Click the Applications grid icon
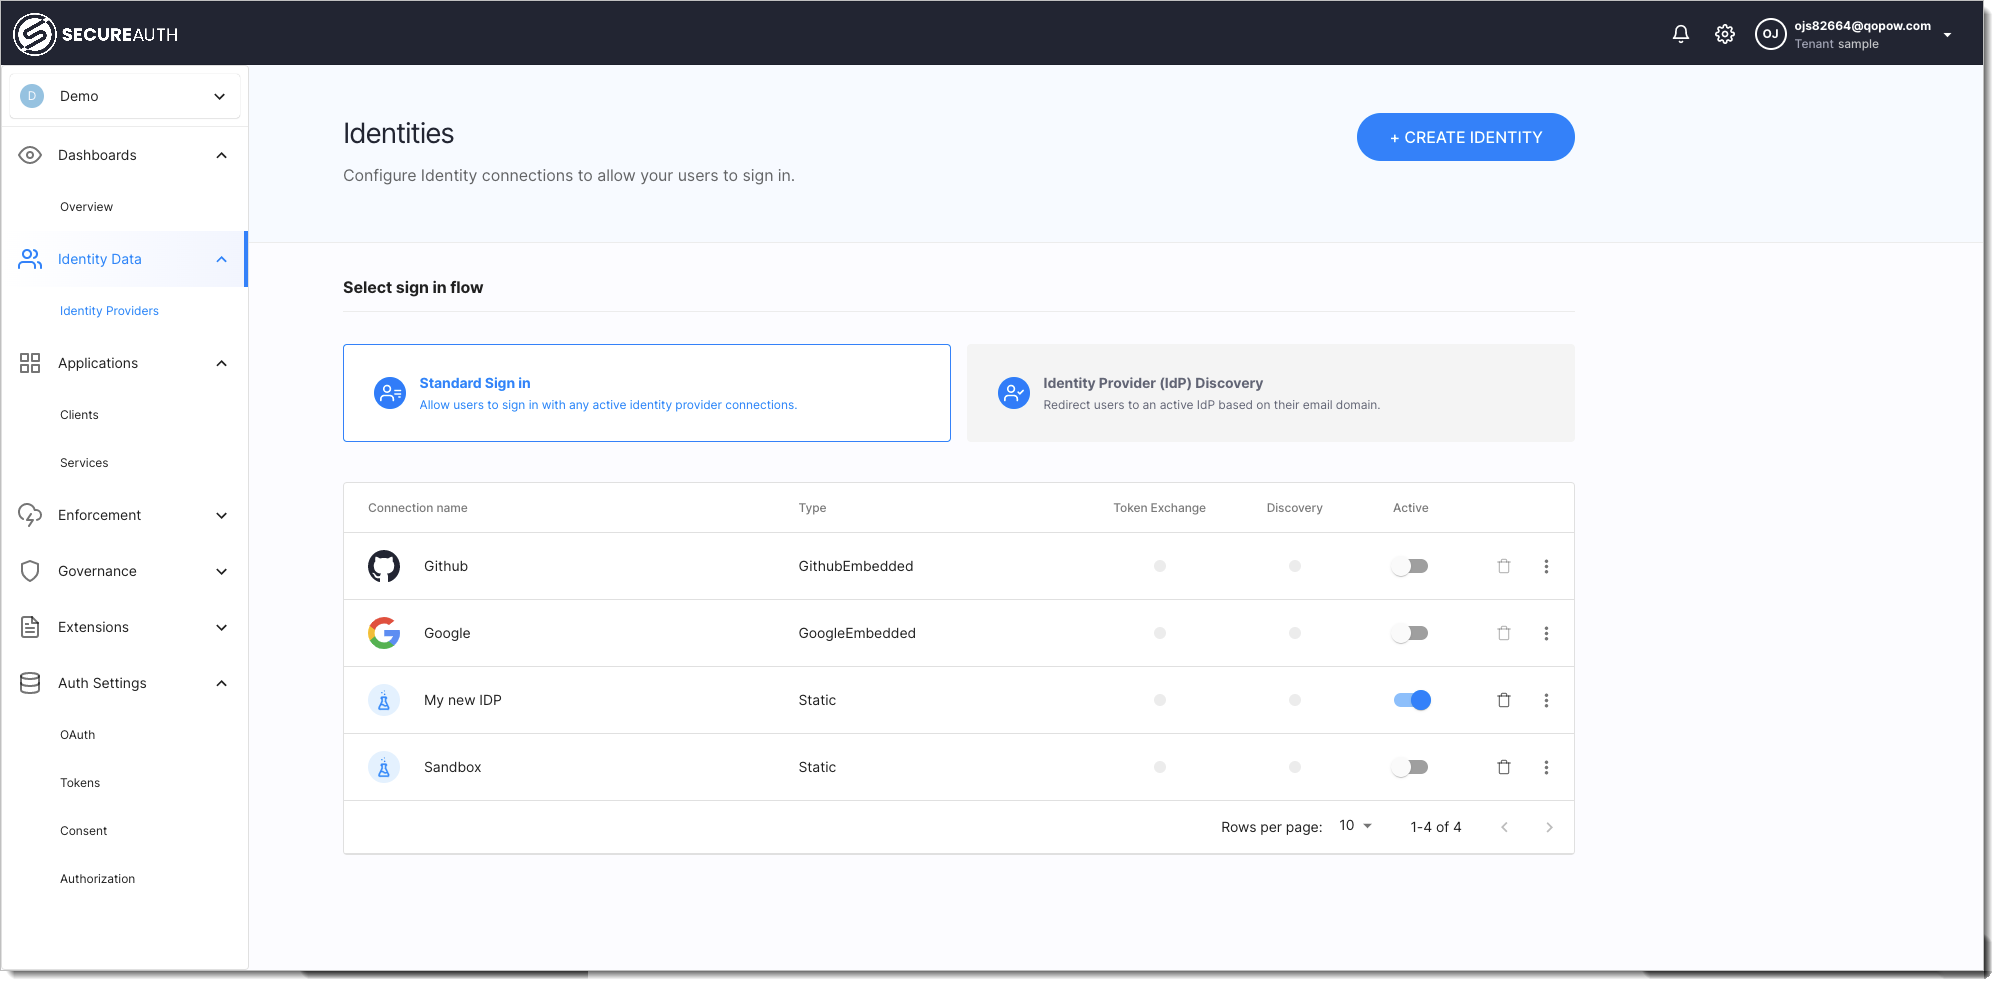The height and width of the screenshot is (986, 1999). point(30,363)
